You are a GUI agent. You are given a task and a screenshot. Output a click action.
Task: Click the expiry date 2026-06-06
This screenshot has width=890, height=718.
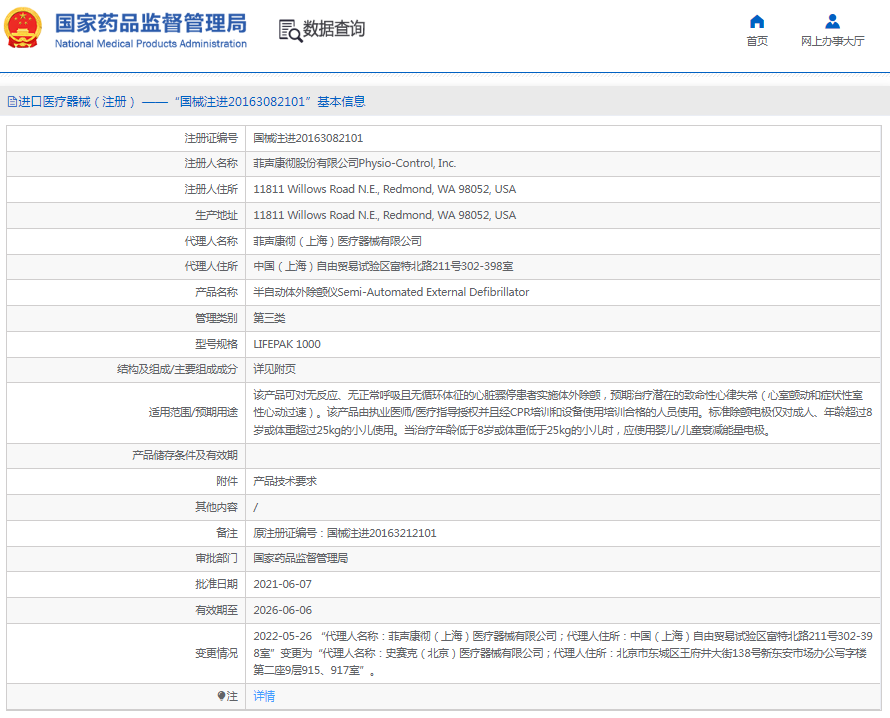282,610
